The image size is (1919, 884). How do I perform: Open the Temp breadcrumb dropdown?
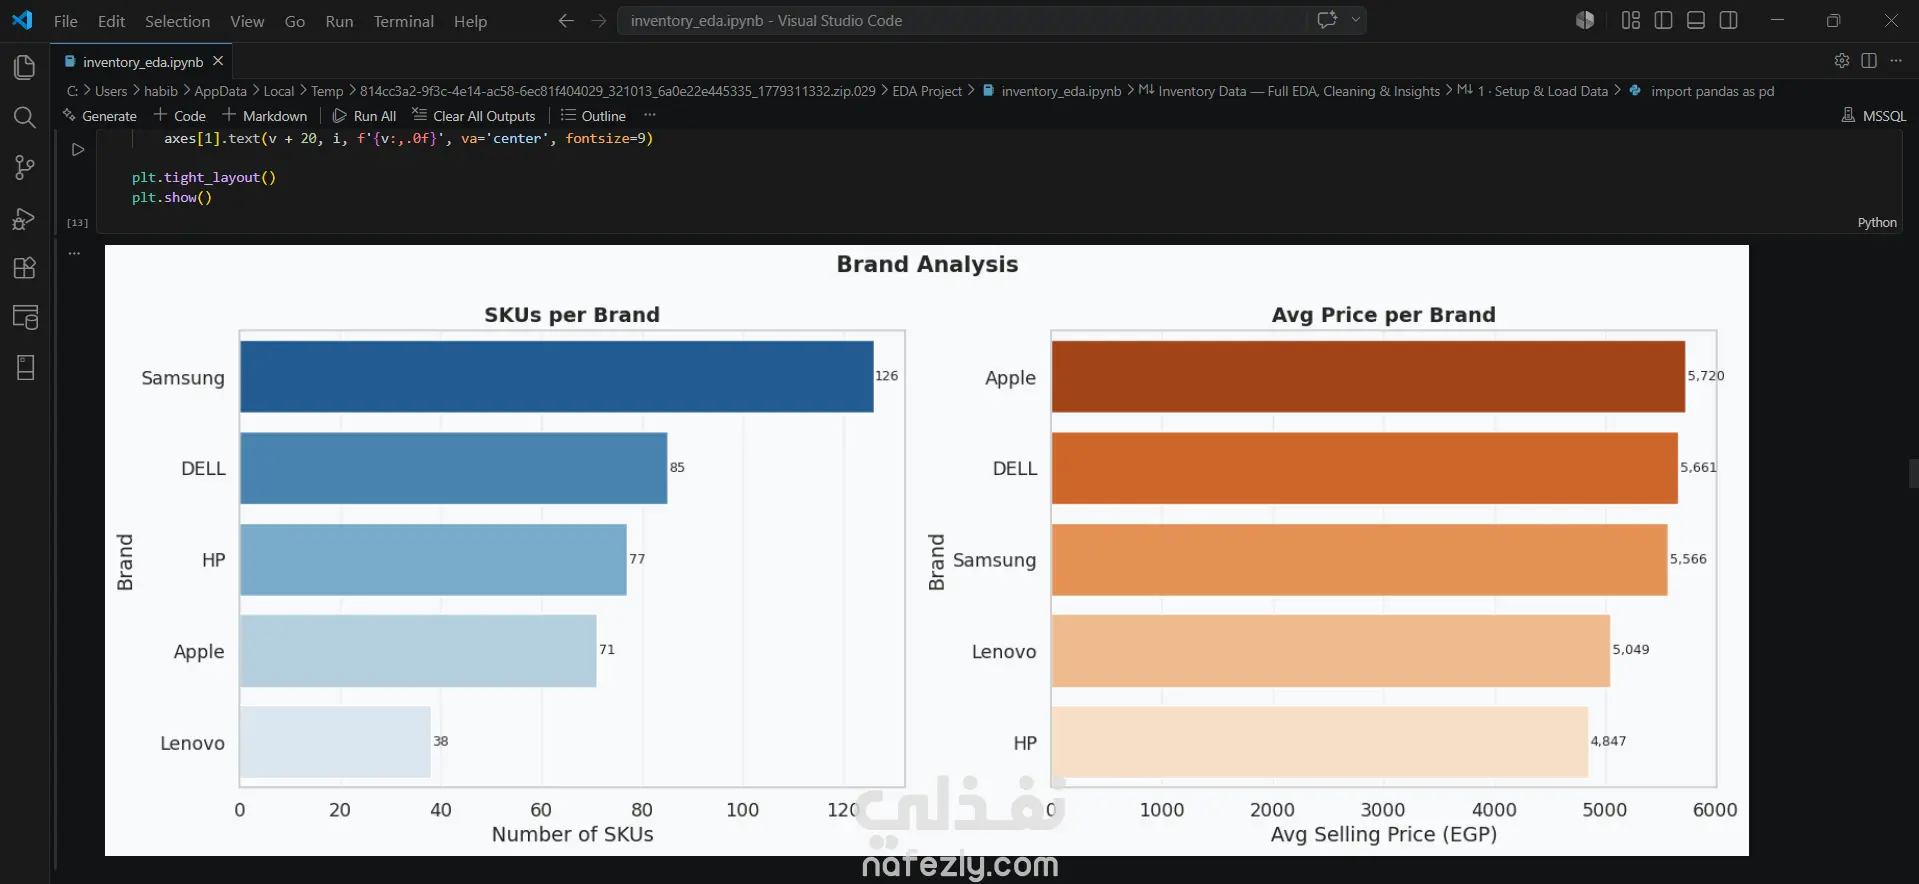pos(327,91)
